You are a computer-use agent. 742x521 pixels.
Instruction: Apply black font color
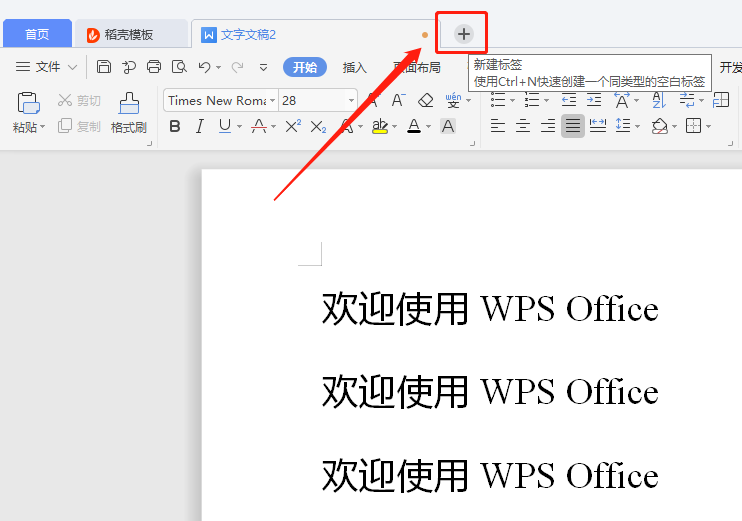414,126
